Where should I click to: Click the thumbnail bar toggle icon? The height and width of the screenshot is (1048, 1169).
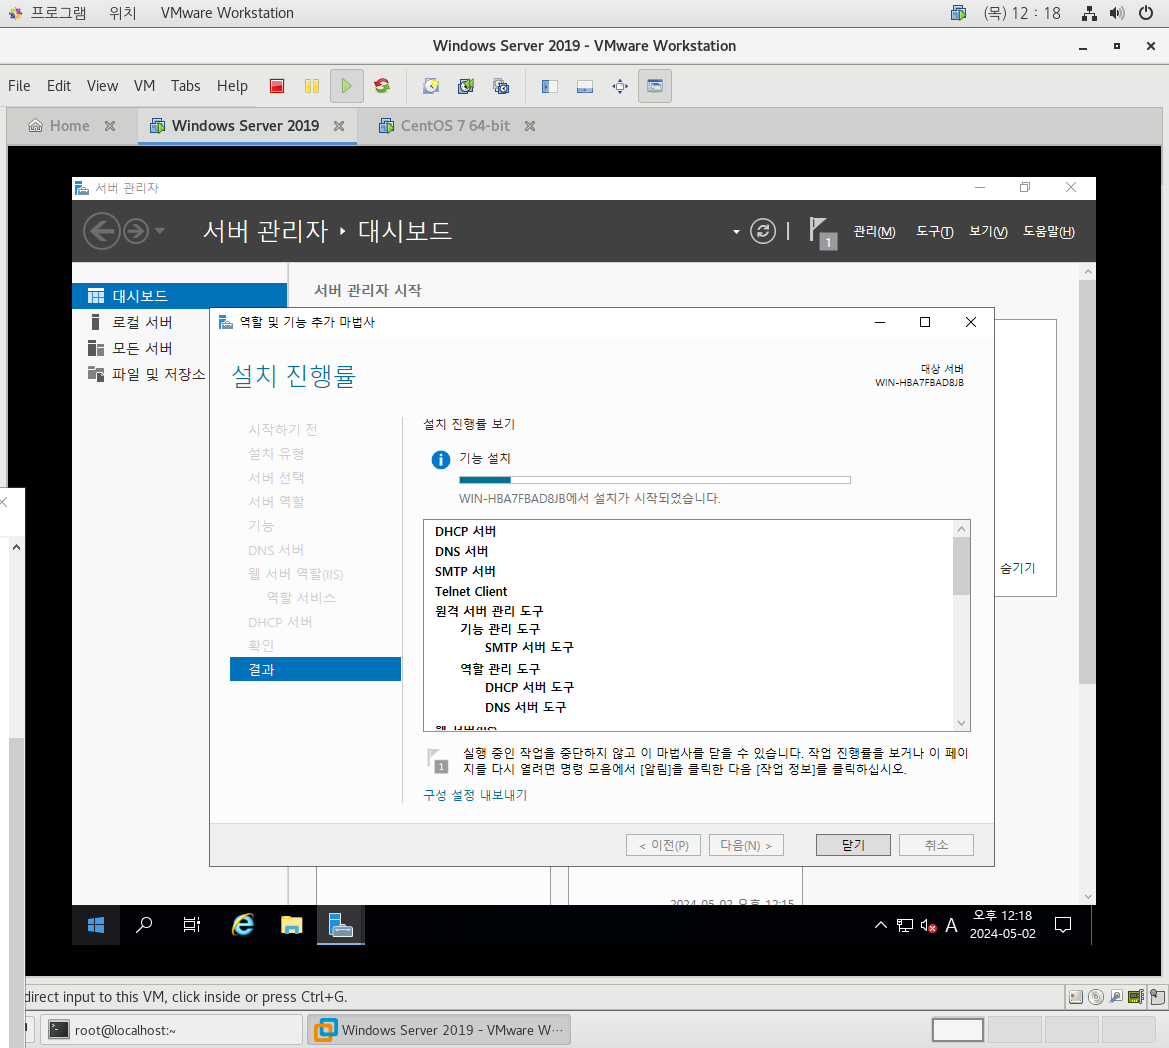click(x=584, y=86)
